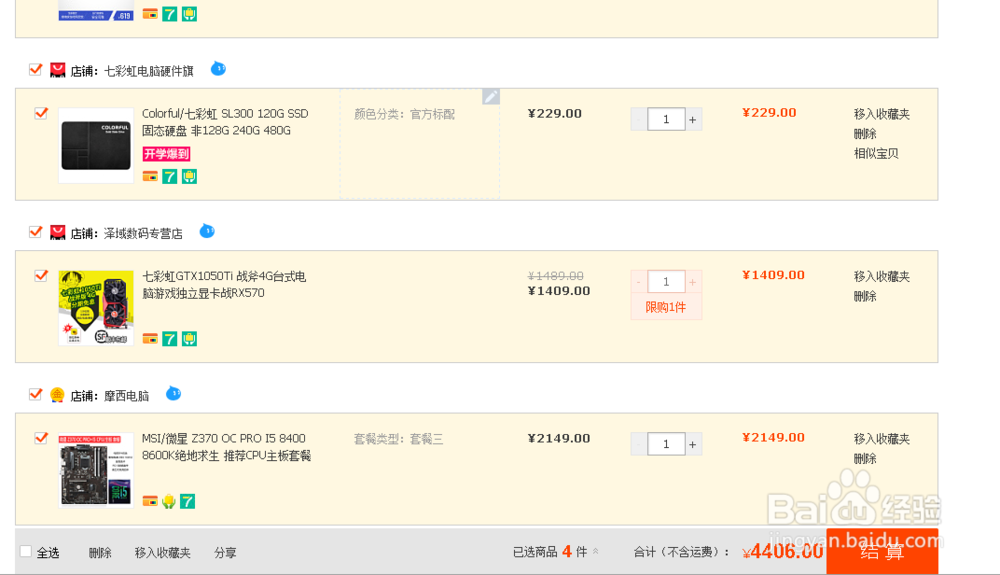Viewport: 1000px width, 575px height.
Task: Open the SSD product thumbnail
Action: click(96, 145)
